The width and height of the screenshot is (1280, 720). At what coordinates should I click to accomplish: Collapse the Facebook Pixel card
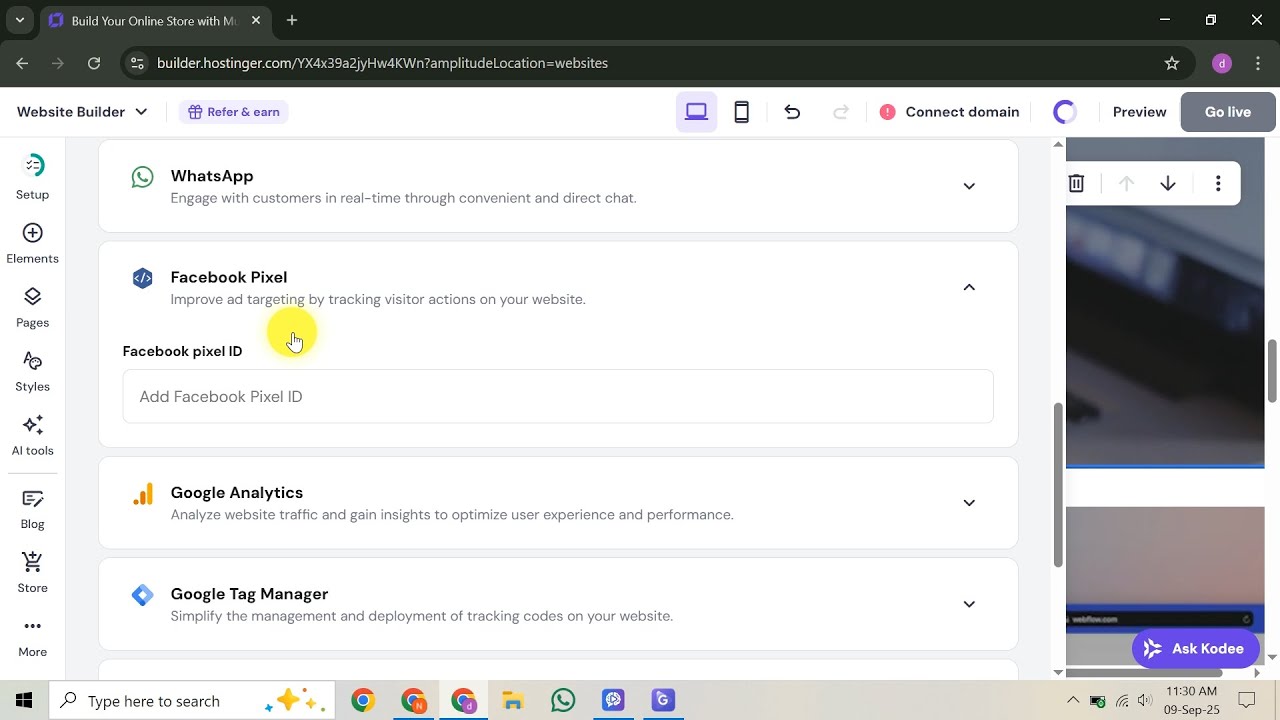[969, 287]
